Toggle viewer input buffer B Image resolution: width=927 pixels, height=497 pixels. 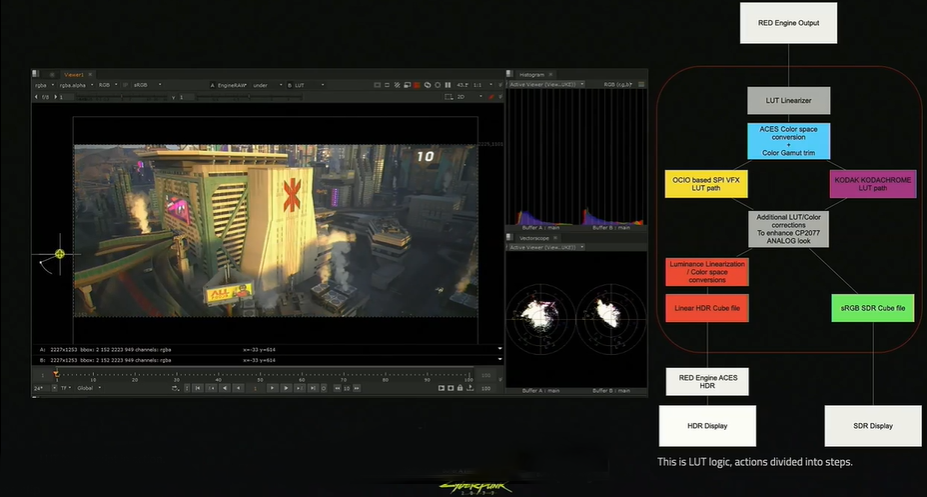[290, 85]
